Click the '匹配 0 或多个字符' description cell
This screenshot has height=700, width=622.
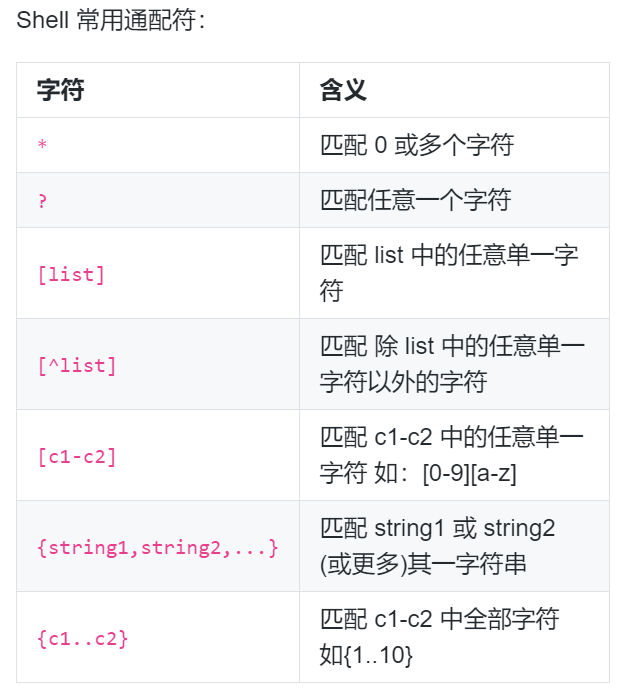pos(417,145)
